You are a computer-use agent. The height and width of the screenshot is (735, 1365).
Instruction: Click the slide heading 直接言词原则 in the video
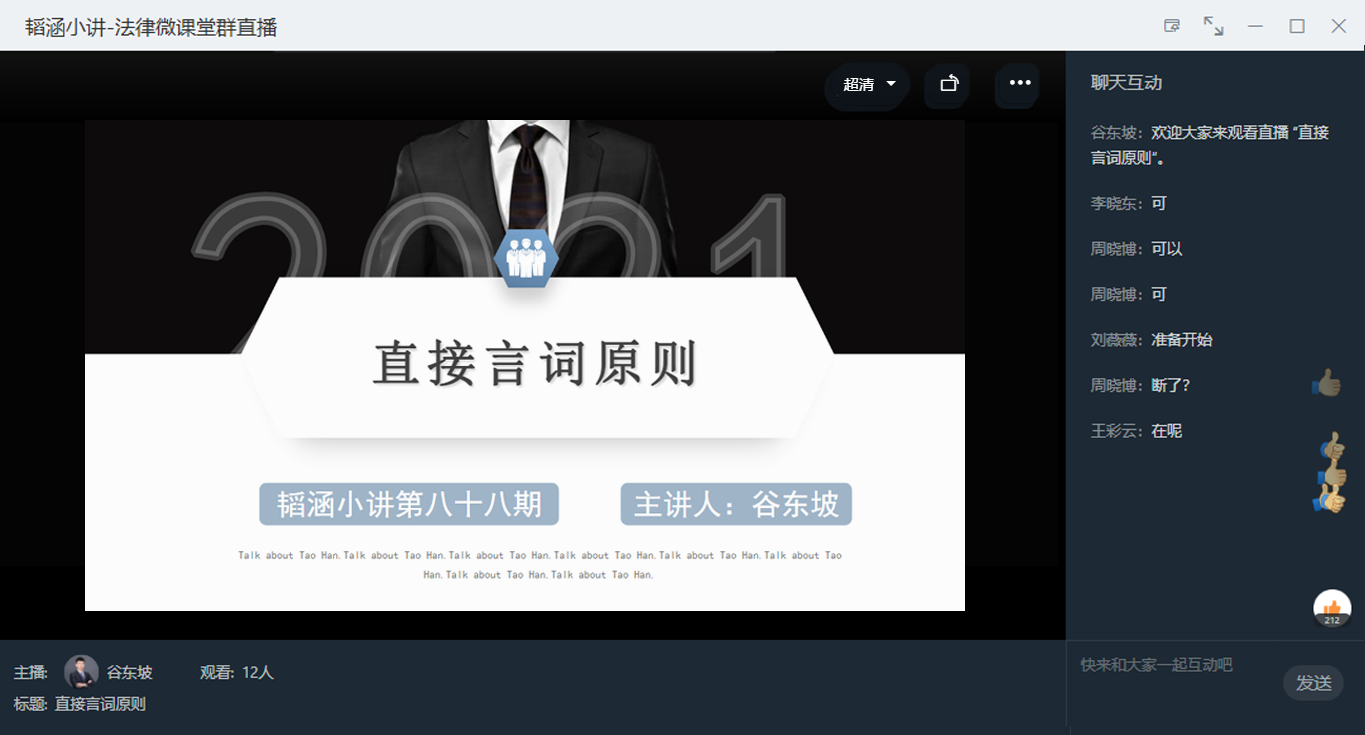(x=535, y=363)
